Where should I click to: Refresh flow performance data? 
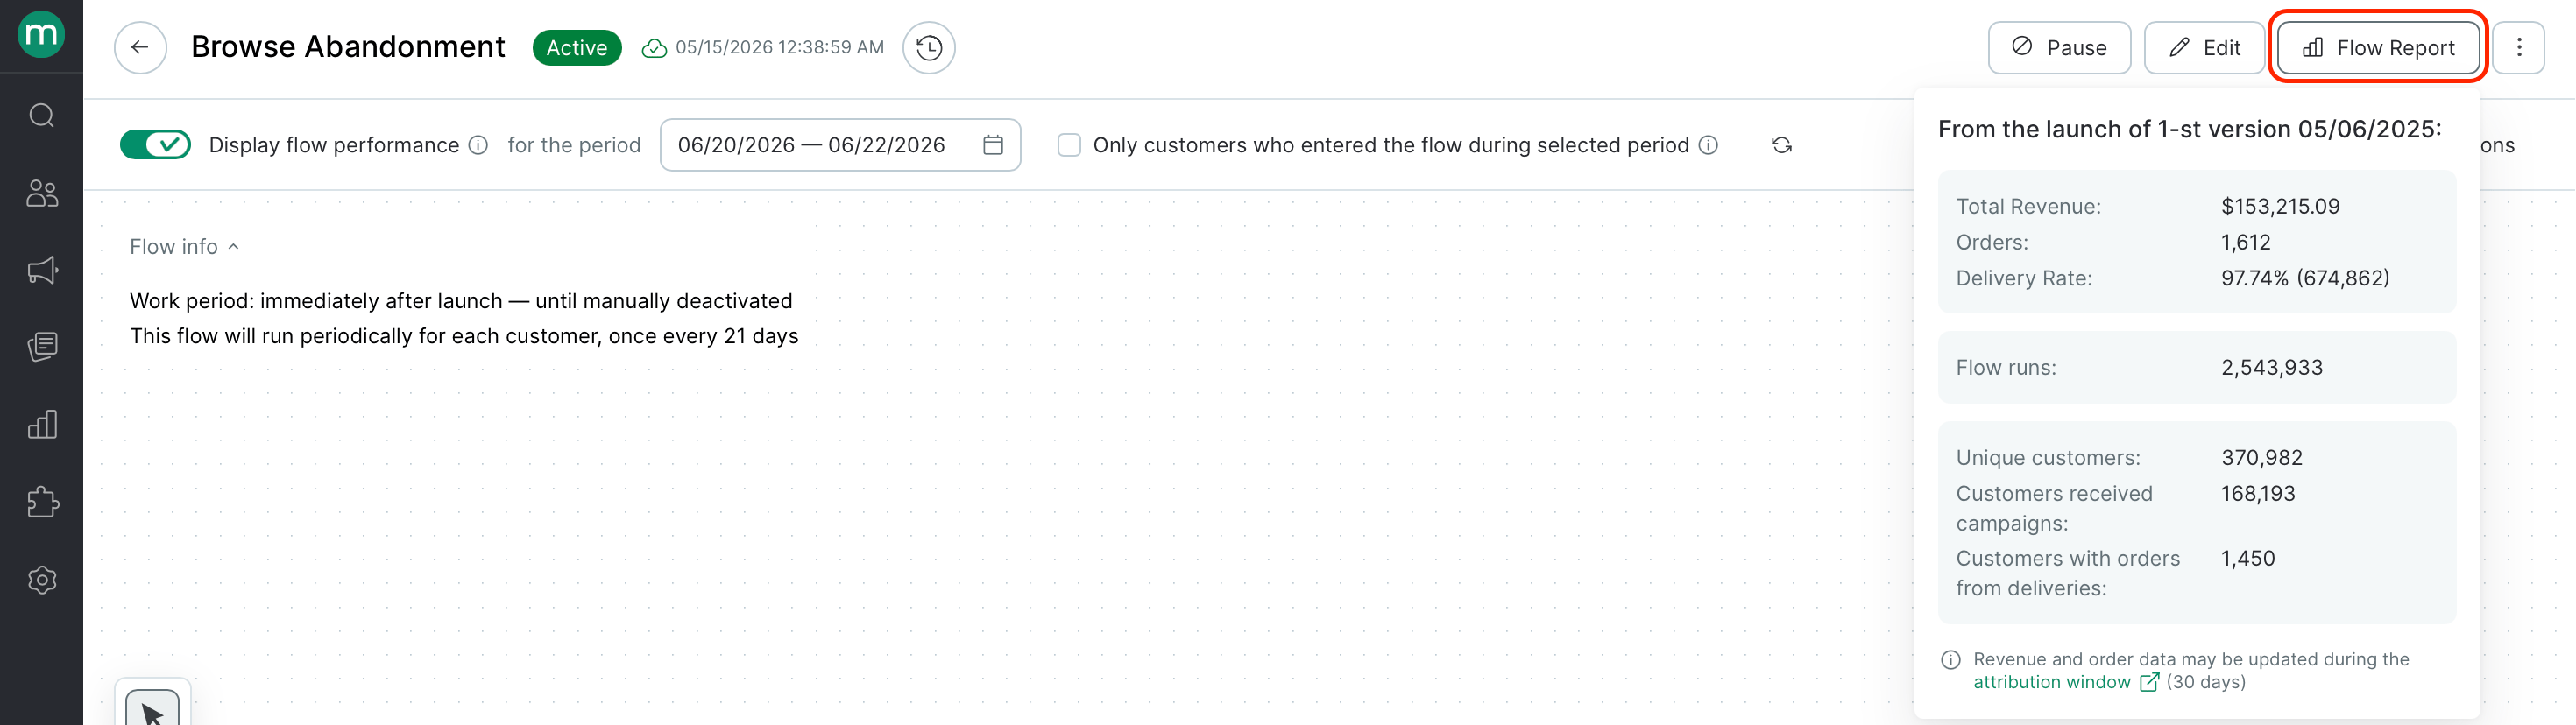(1782, 145)
